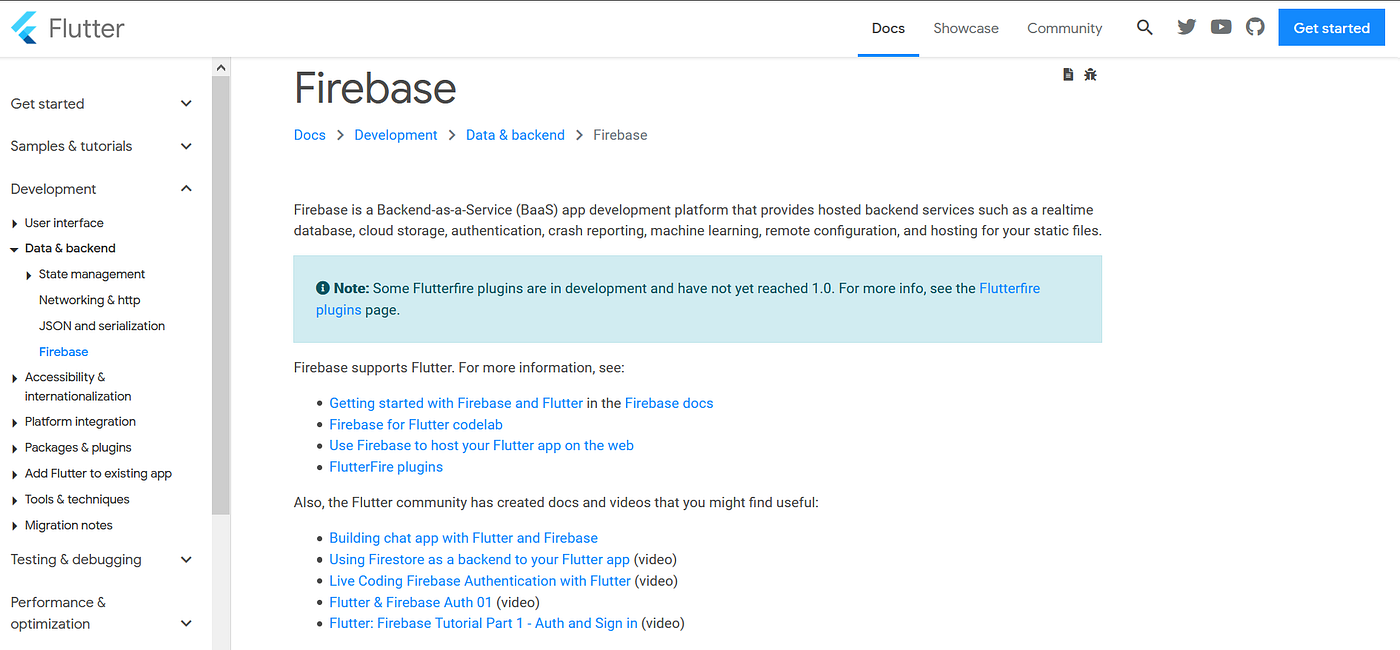Click the info icon in the Note box
Viewport: 1400px width, 650px height.
point(322,287)
